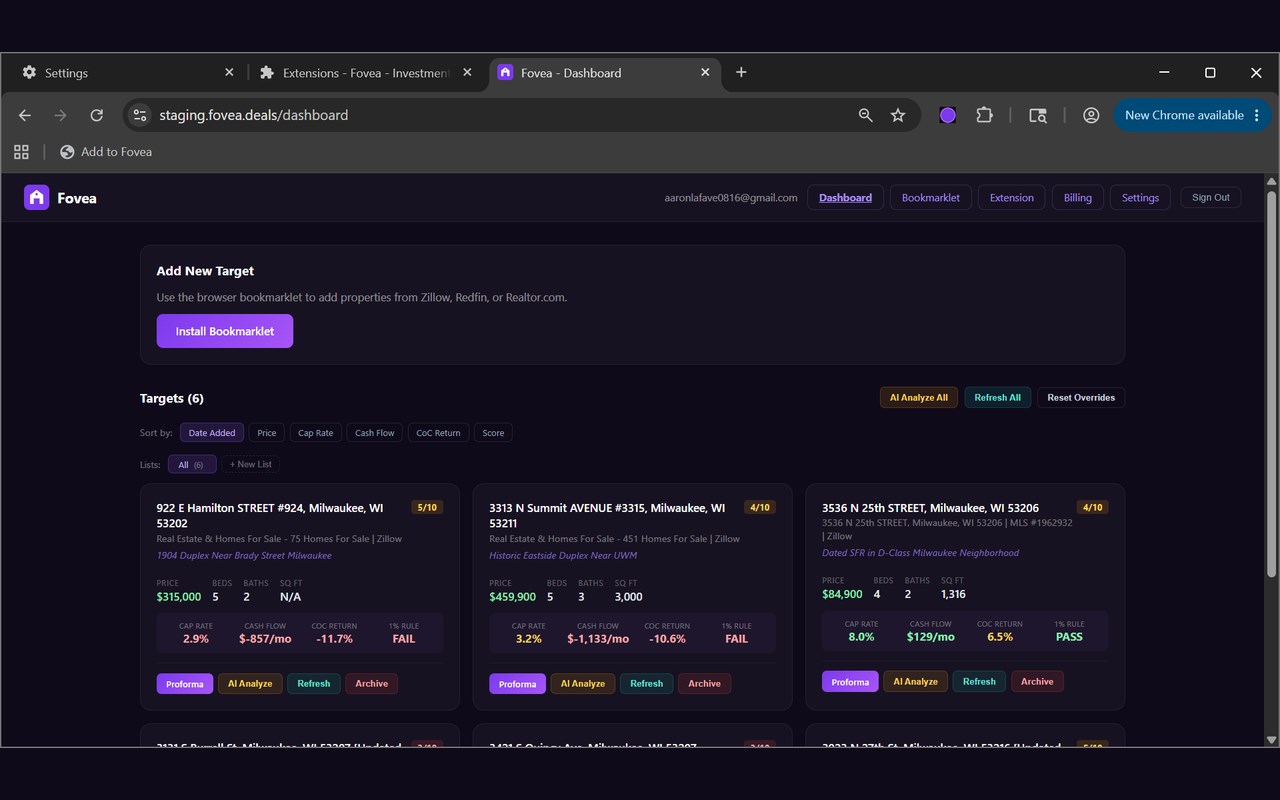Click the browser back arrow
This screenshot has width=1280, height=800.
click(x=25, y=115)
